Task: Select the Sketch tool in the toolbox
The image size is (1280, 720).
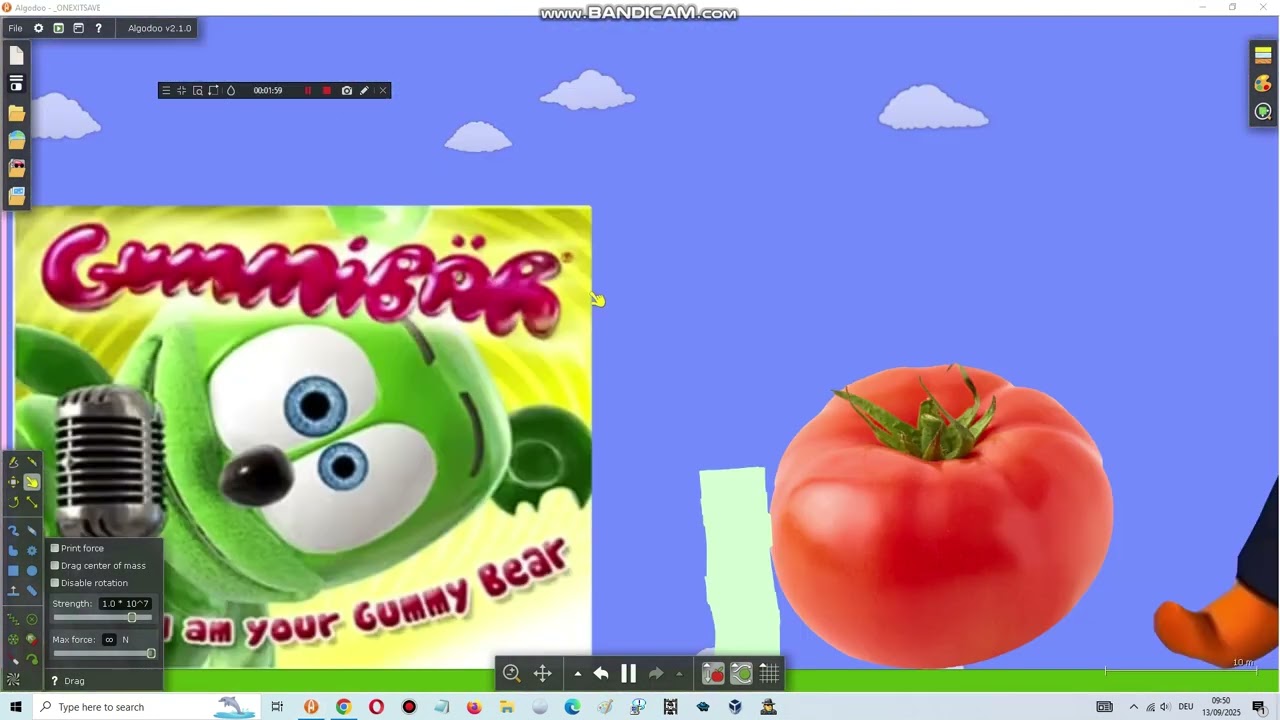Action: tap(13, 462)
